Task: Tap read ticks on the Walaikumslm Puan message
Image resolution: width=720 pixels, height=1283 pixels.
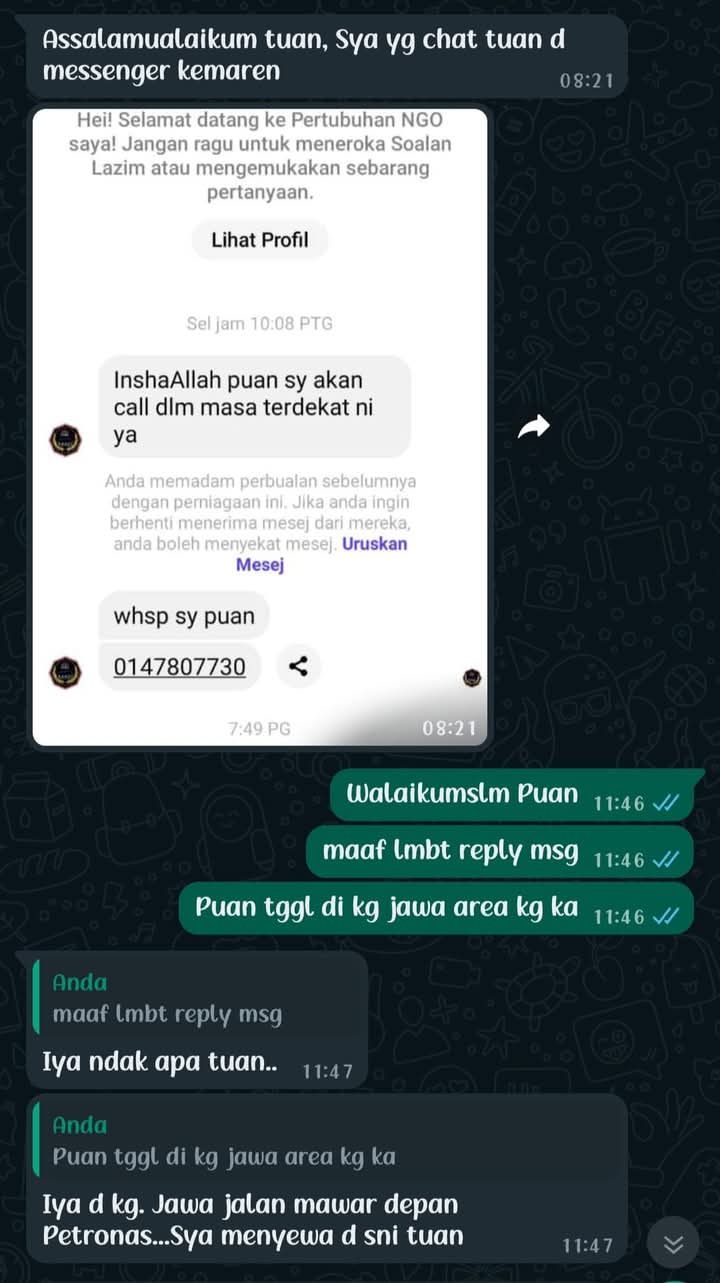Action: tap(665, 803)
